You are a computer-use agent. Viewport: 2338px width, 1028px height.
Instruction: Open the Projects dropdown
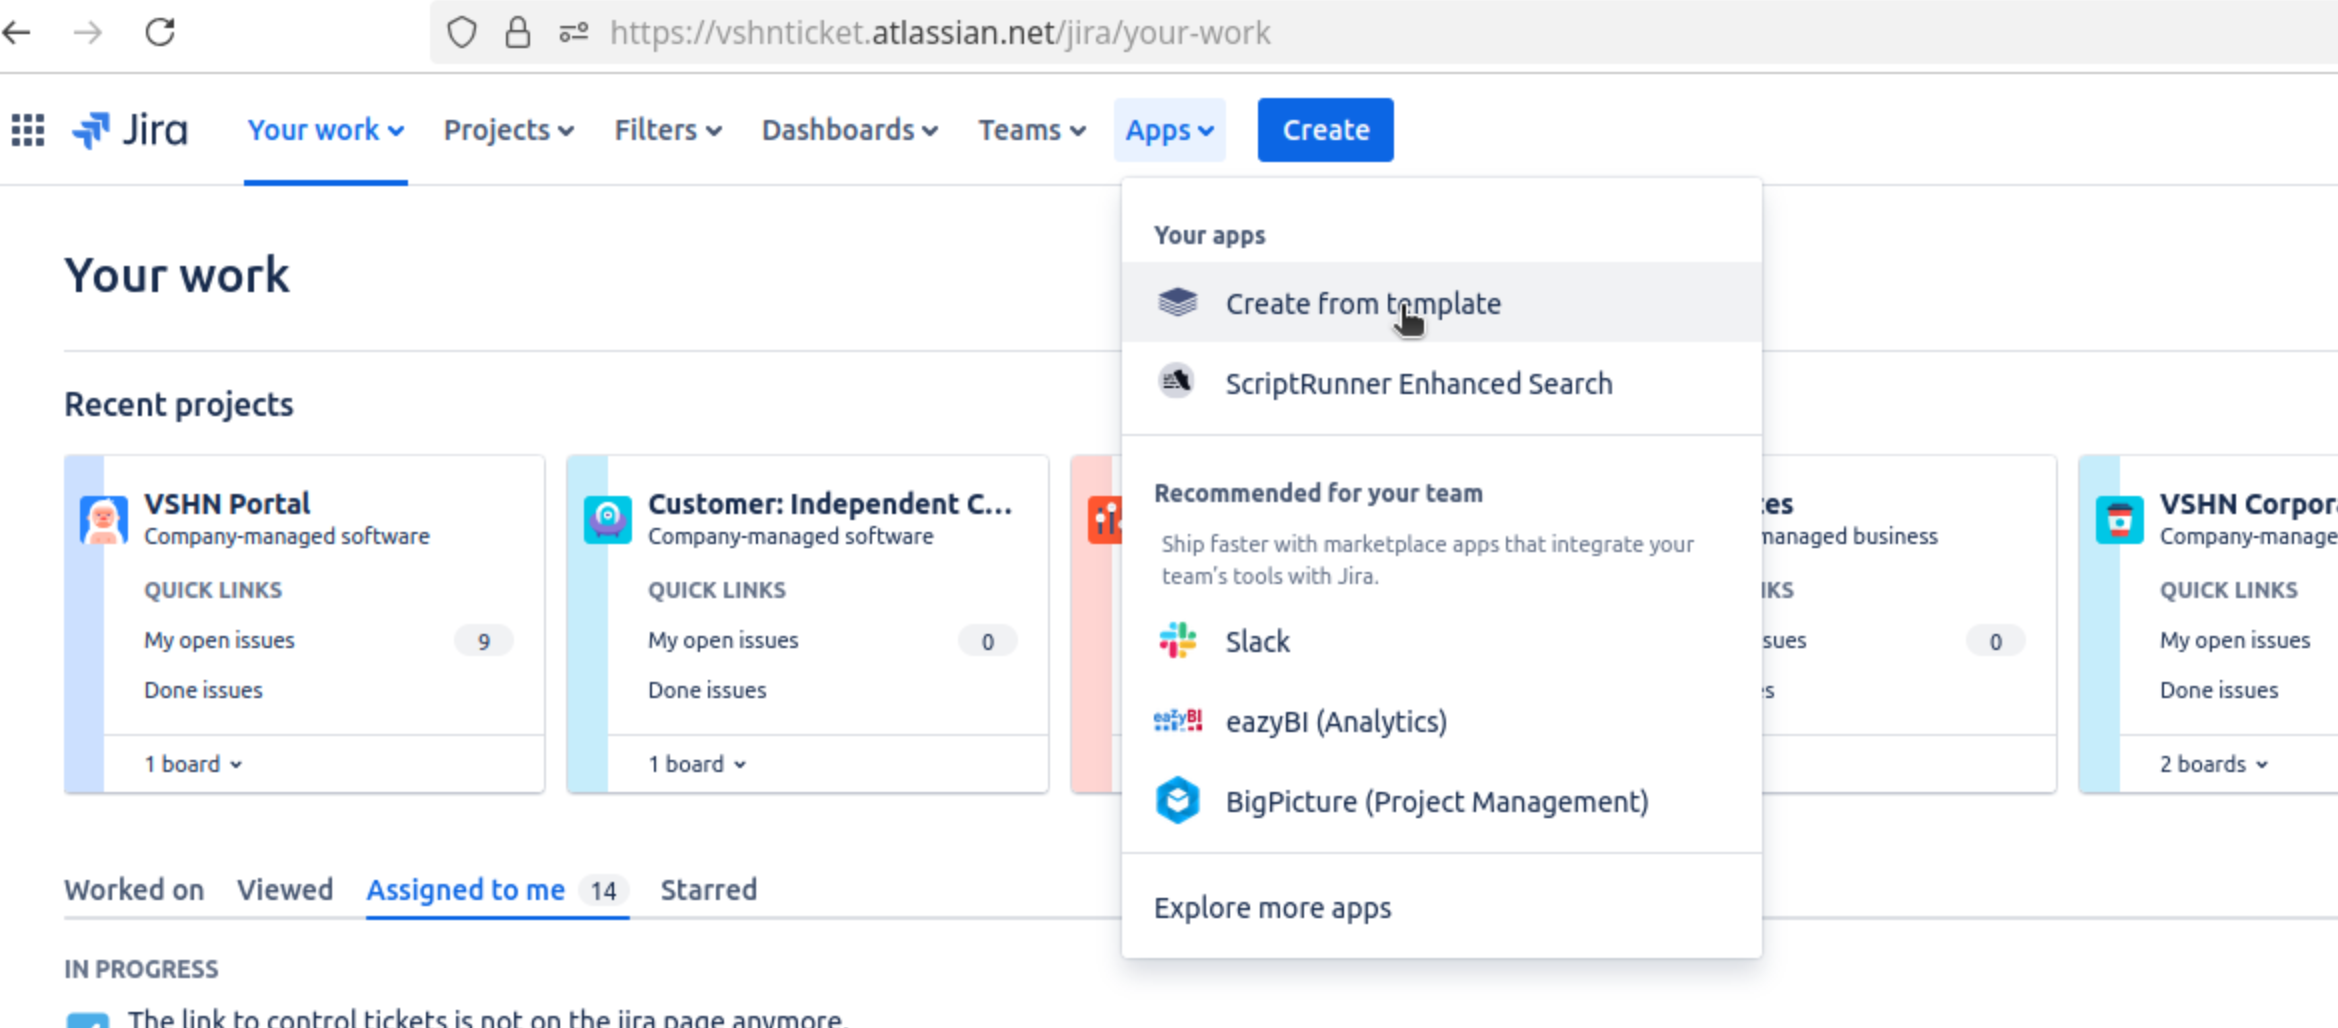pyautogui.click(x=509, y=130)
